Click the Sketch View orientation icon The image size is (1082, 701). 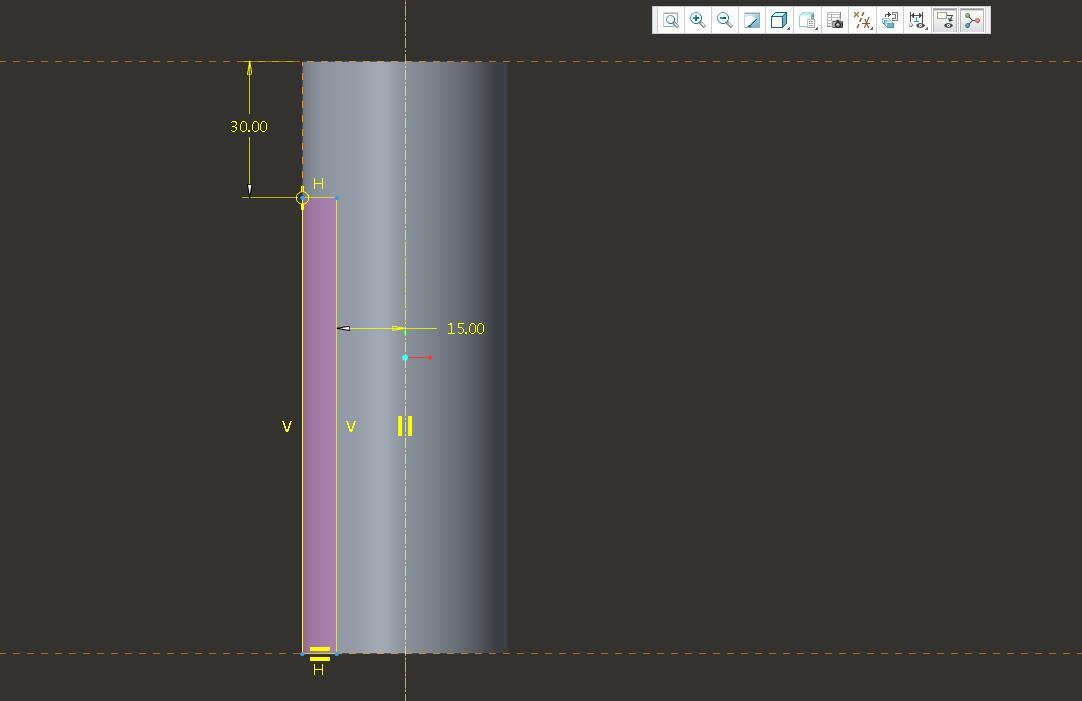click(889, 20)
